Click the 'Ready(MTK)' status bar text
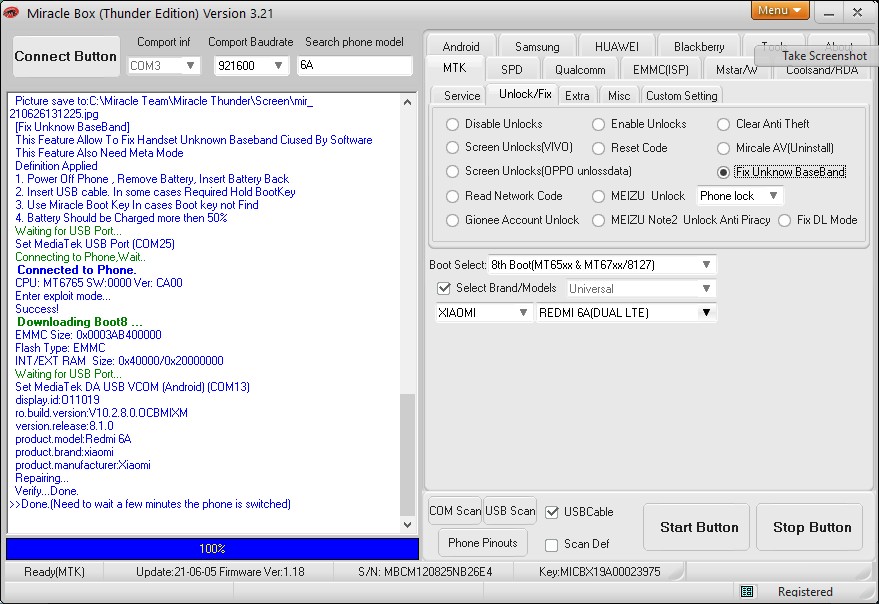Image resolution: width=879 pixels, height=604 pixels. pyautogui.click(x=54, y=572)
